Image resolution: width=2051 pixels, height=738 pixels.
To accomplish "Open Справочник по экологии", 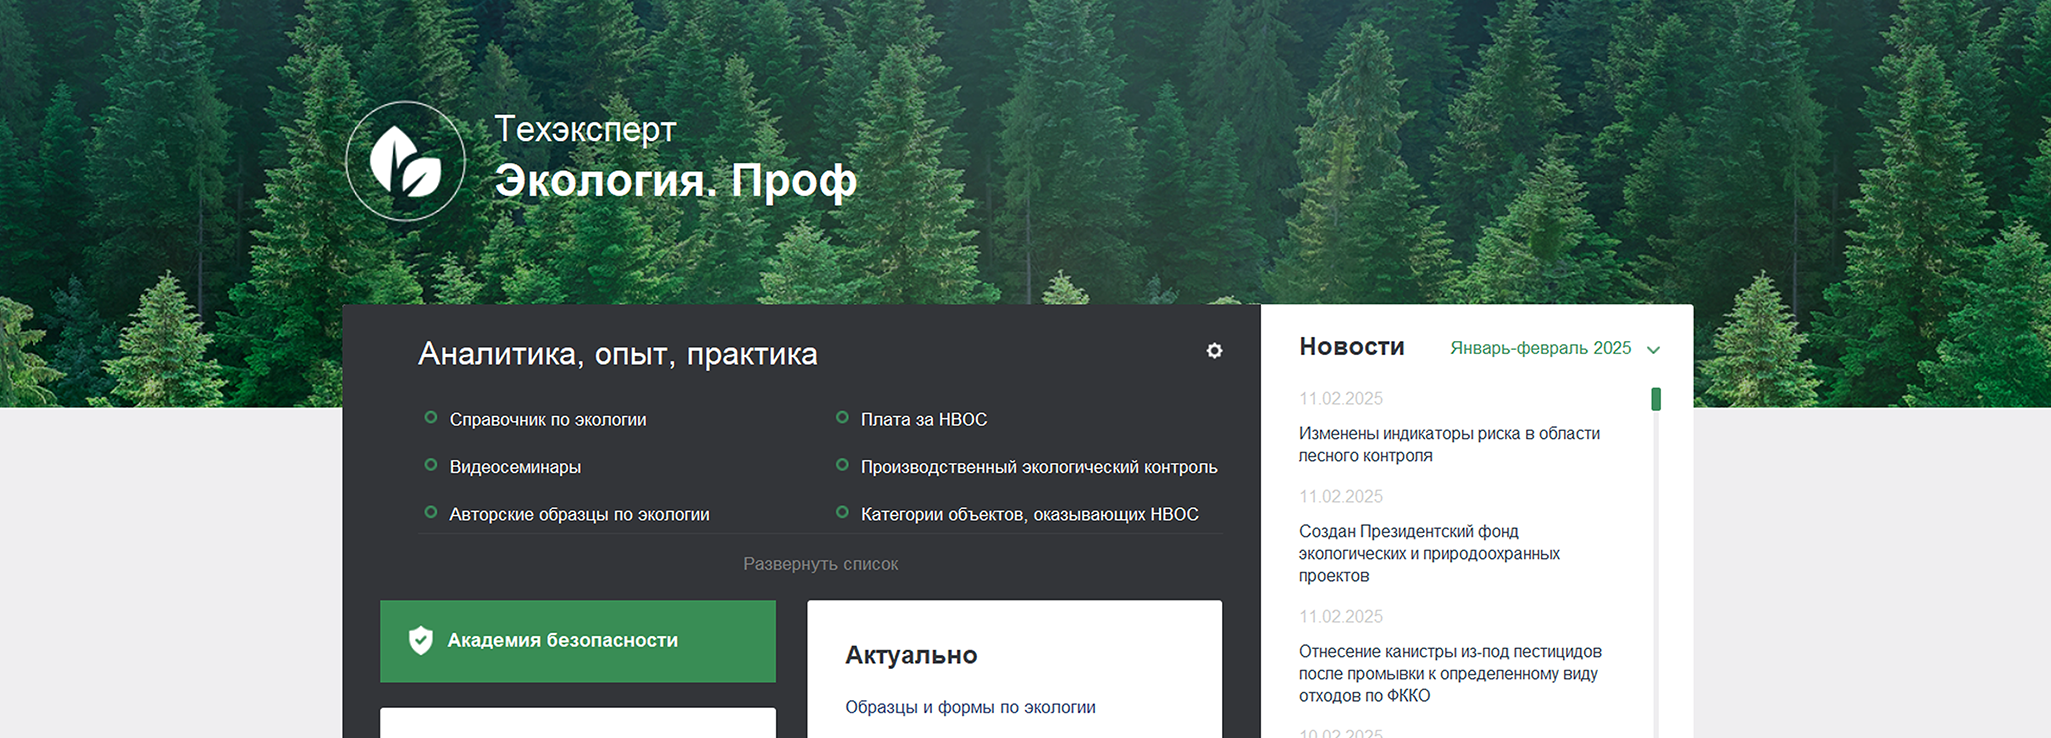I will tap(547, 420).
